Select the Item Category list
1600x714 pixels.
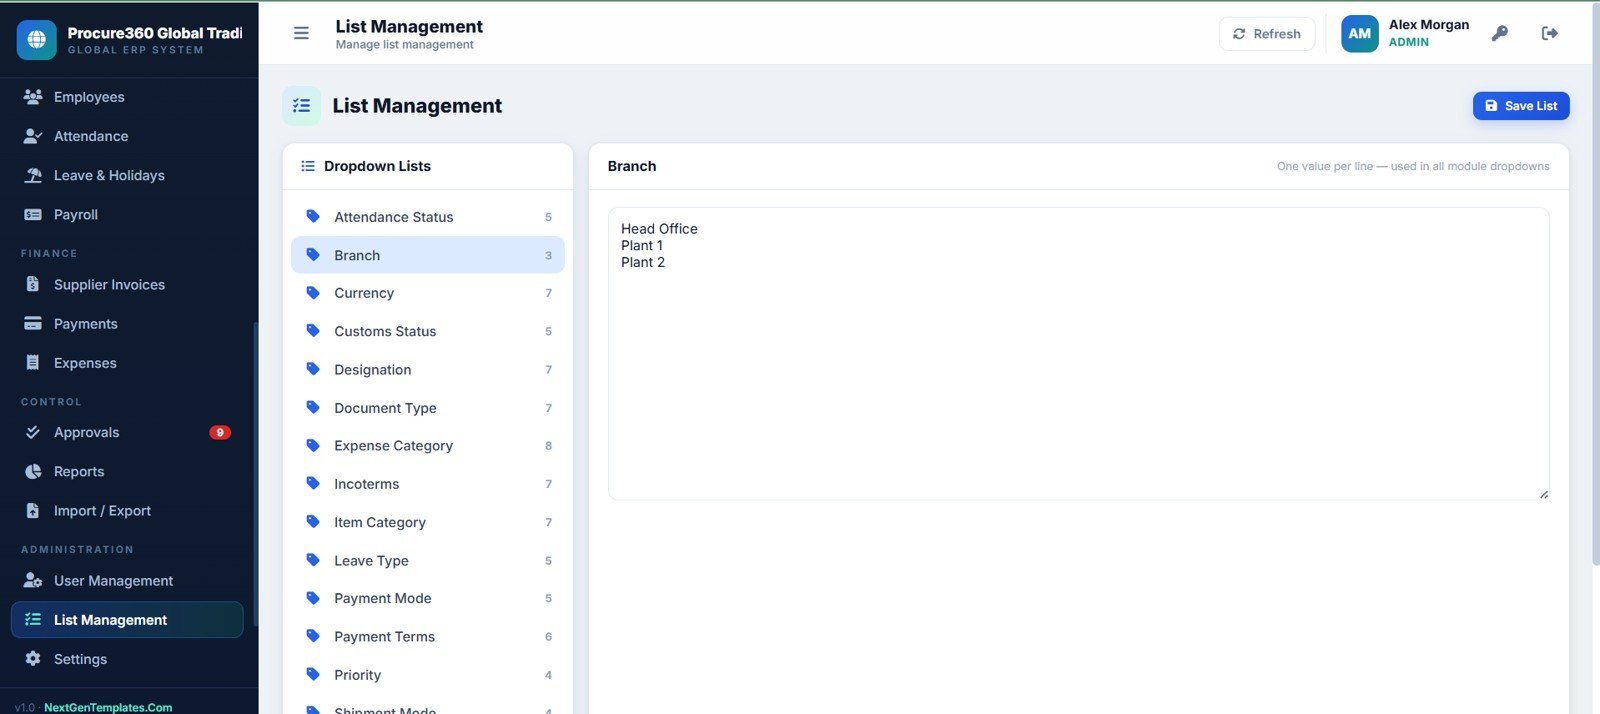pos(428,522)
